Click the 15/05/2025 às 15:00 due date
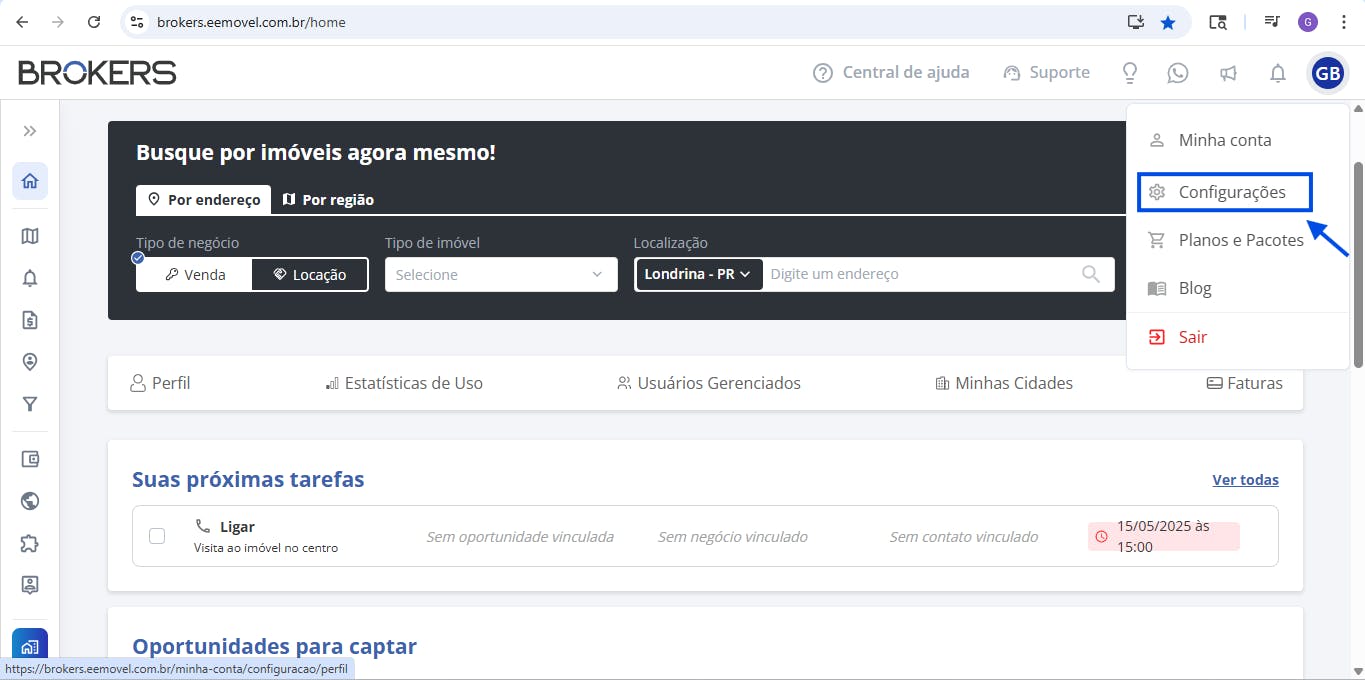The width and height of the screenshot is (1365, 680). 1164,536
